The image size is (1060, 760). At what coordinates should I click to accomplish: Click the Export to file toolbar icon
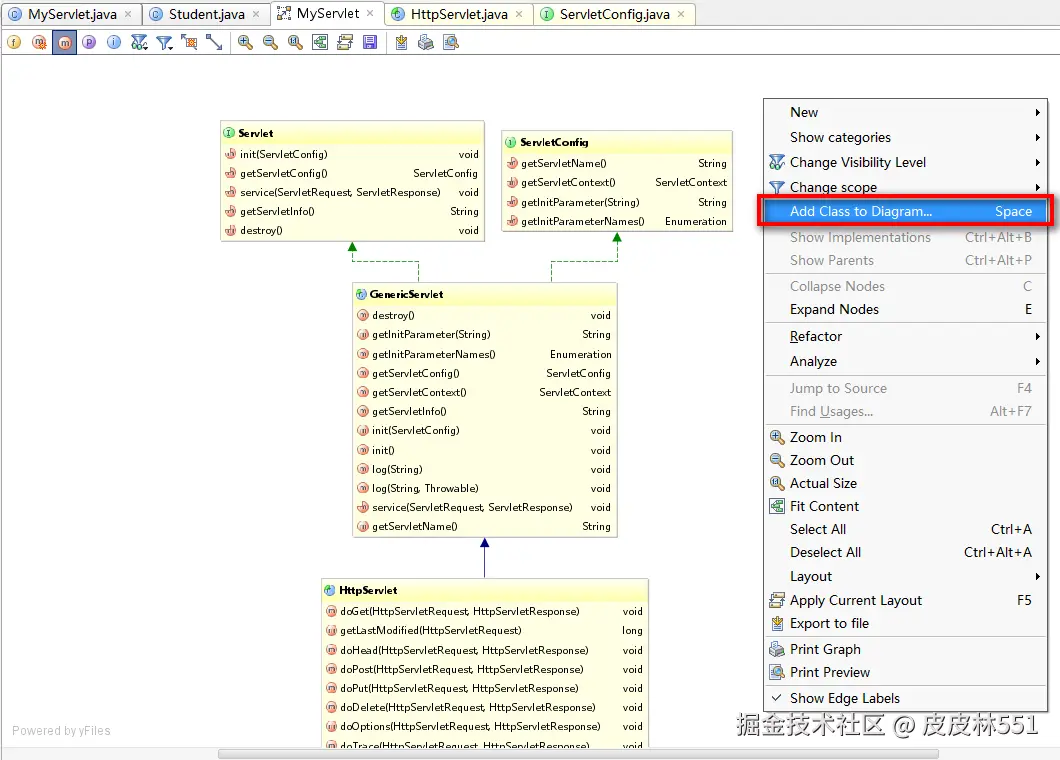tap(401, 43)
